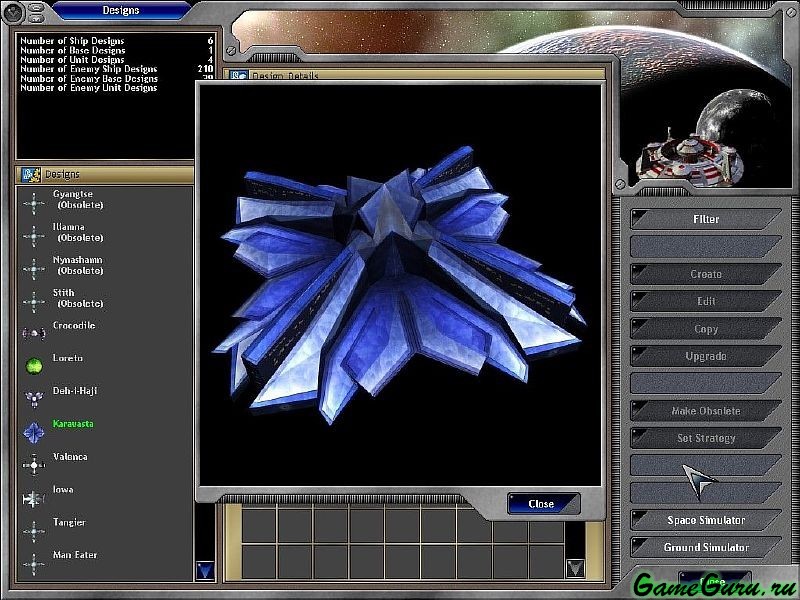This screenshot has width=800, height=600.
Task: Click the blue Karavasta ship icon
Action: pyautogui.click(x=34, y=433)
